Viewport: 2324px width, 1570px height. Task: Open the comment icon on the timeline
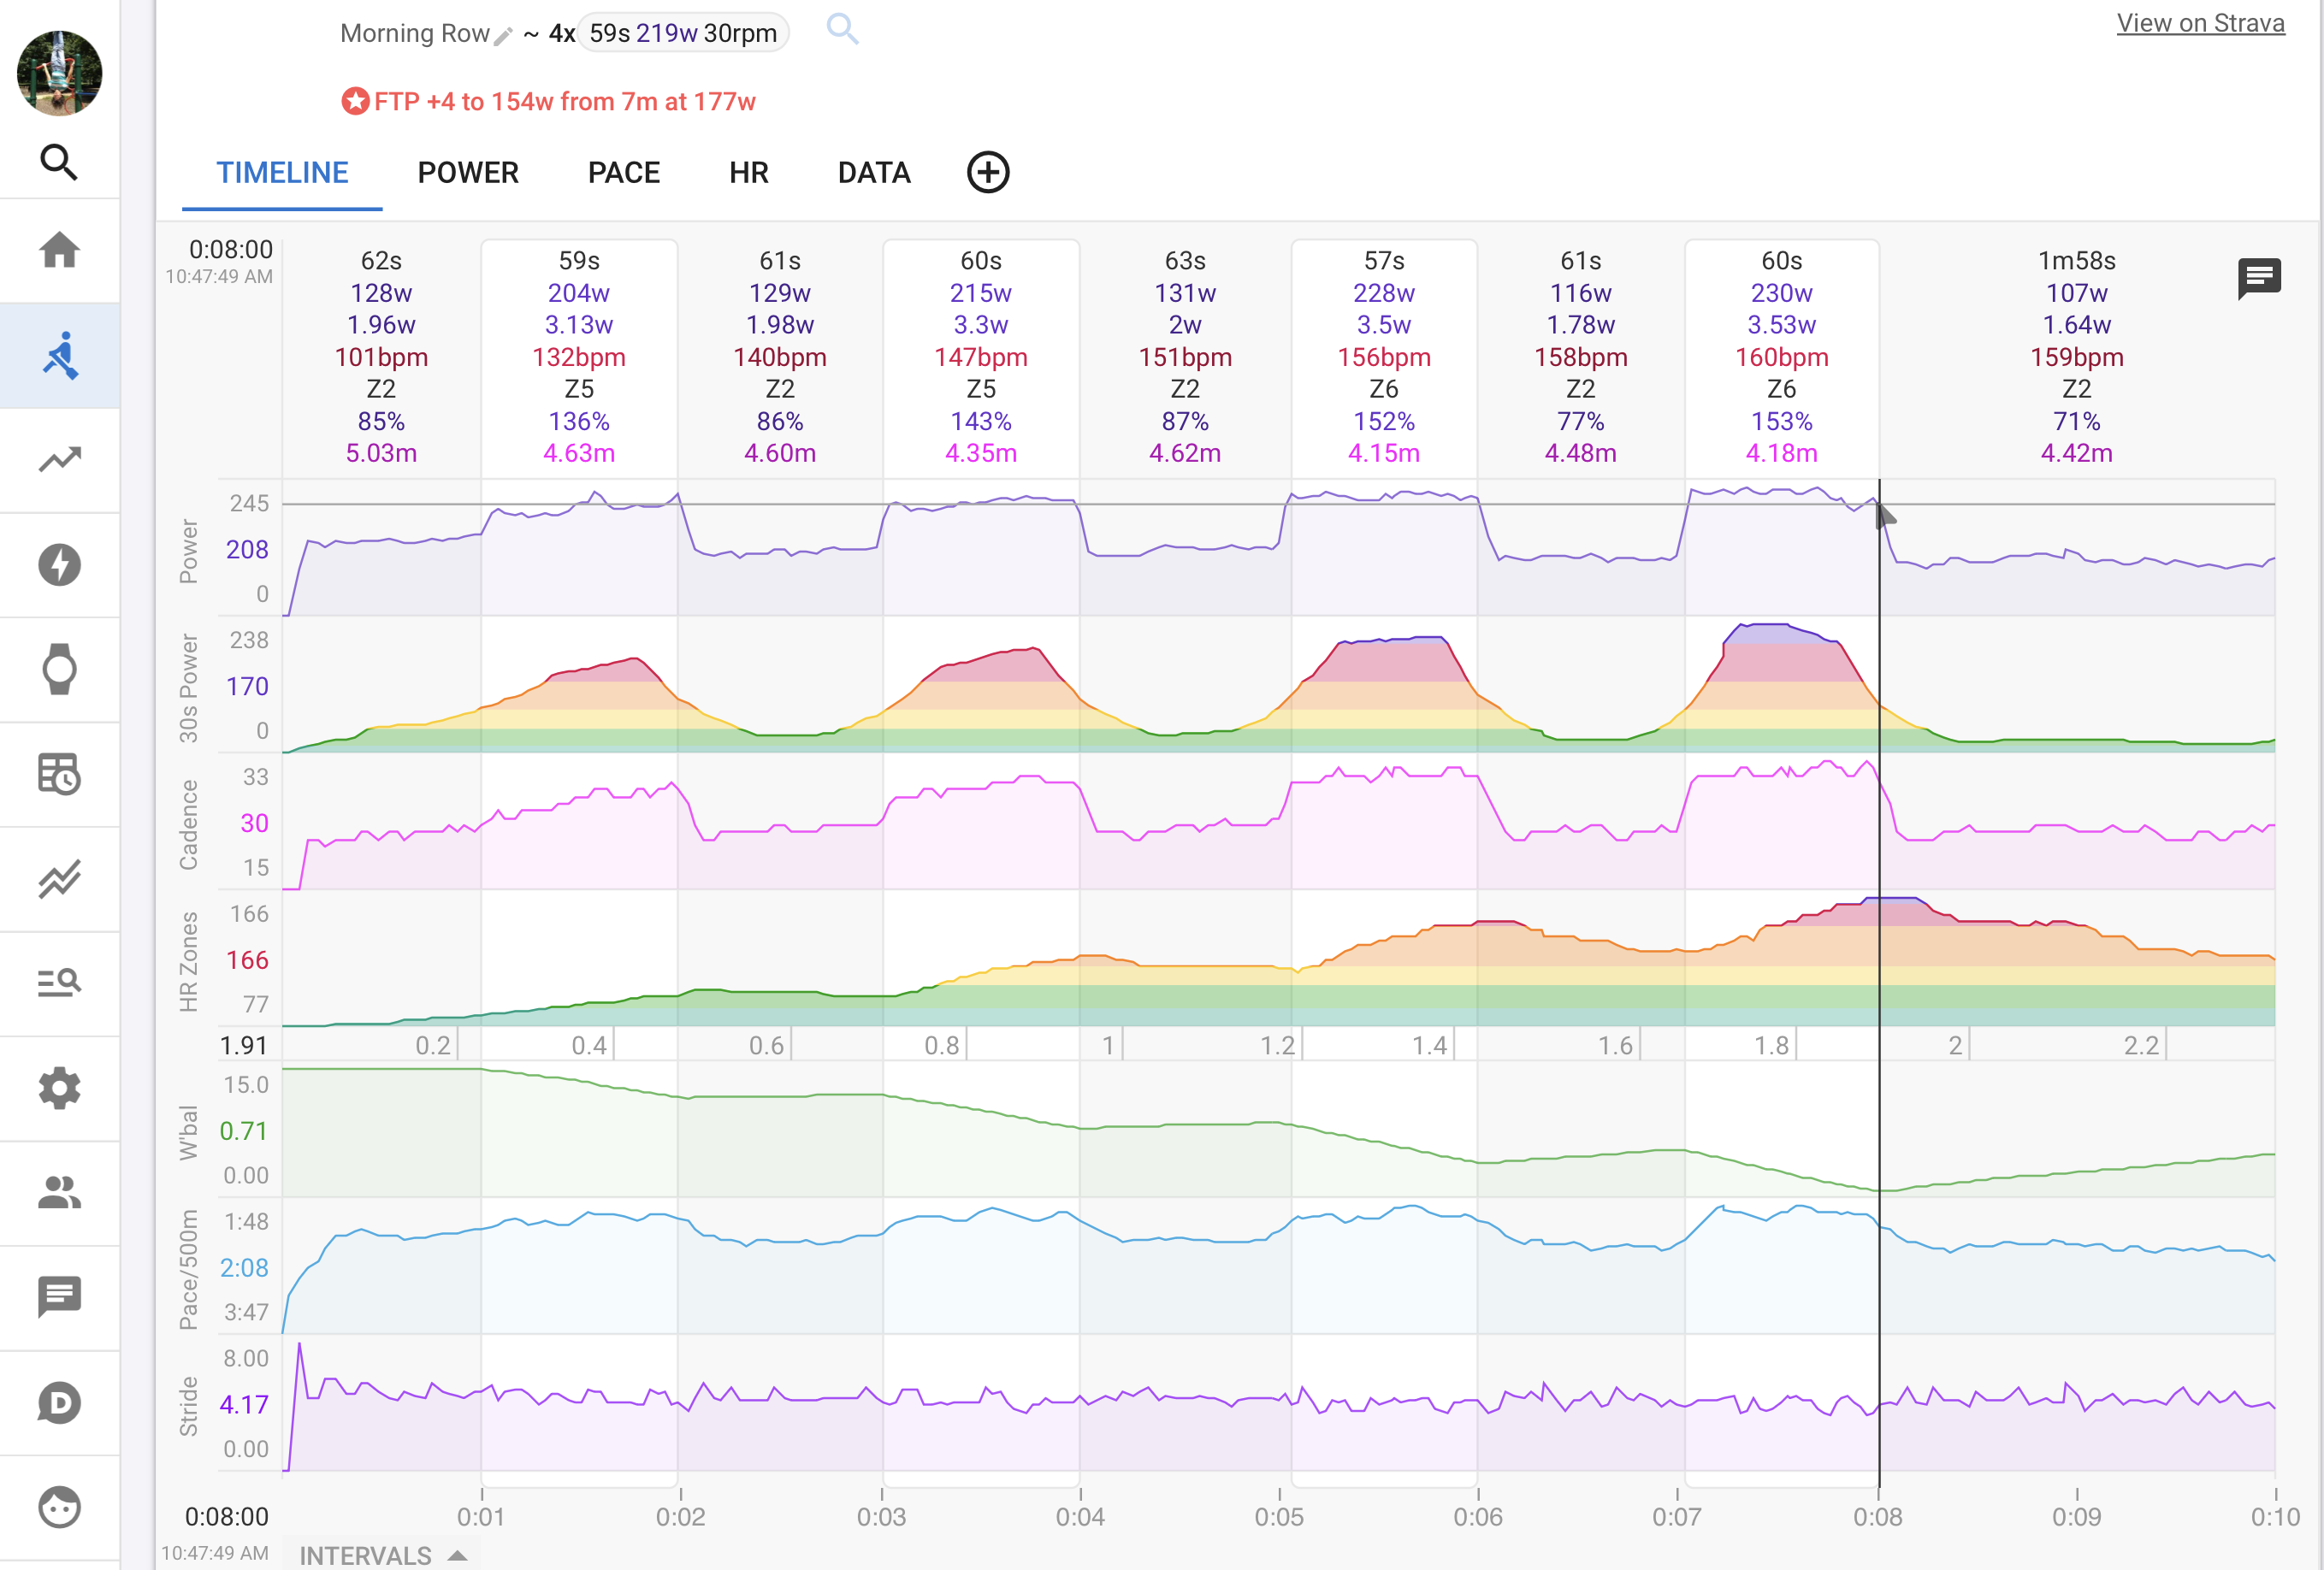(x=2258, y=278)
